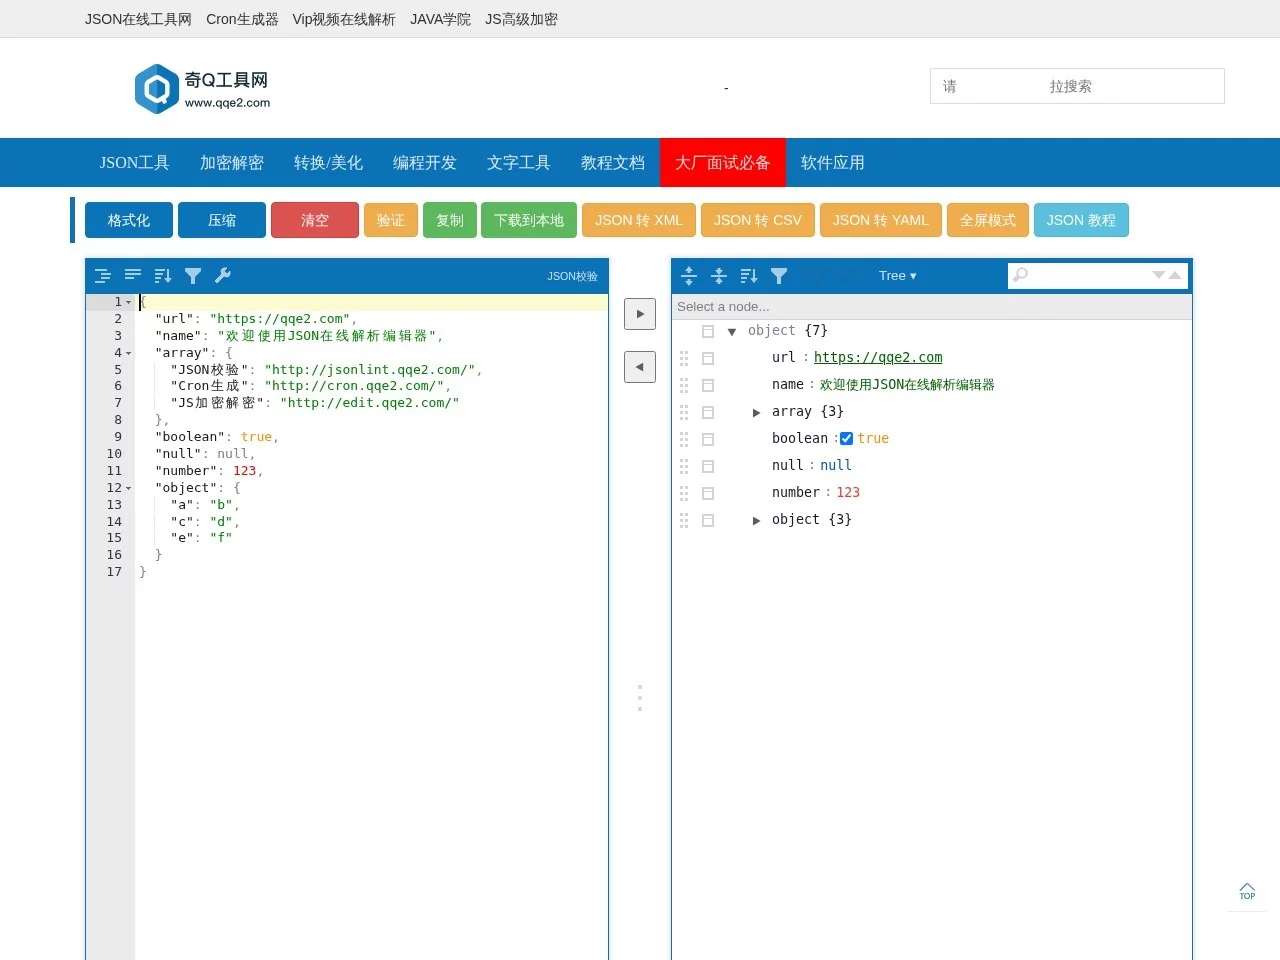The width and height of the screenshot is (1280, 960).
Task: Collapse all fields in the tree view
Action: tap(718, 276)
